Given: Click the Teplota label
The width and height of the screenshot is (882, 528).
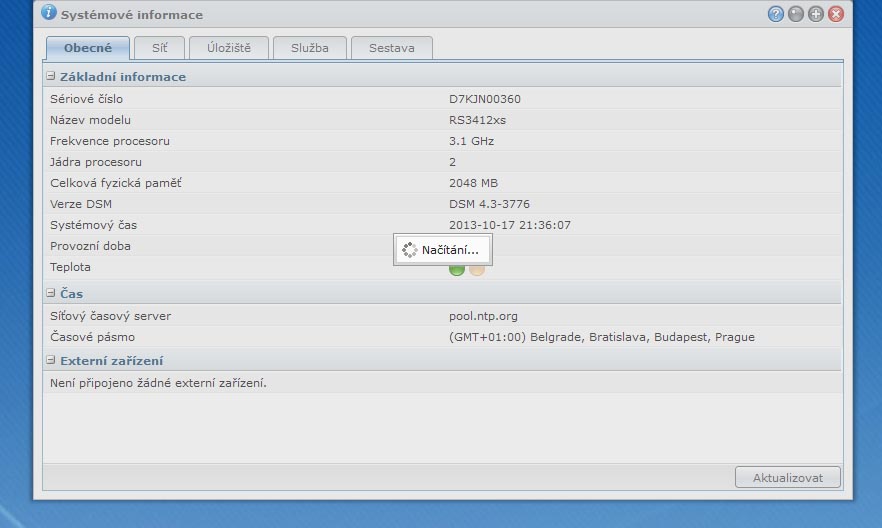Looking at the screenshot, I should coord(70,267).
